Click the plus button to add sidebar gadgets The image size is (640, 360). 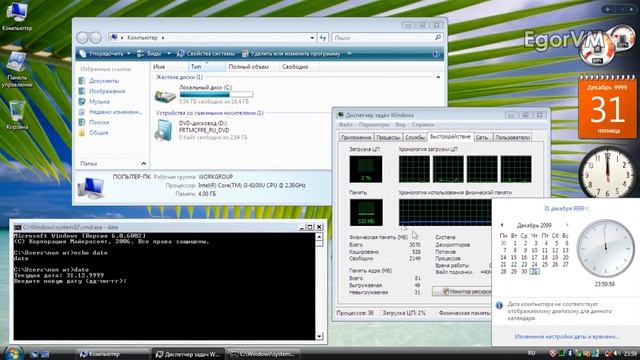608,9
